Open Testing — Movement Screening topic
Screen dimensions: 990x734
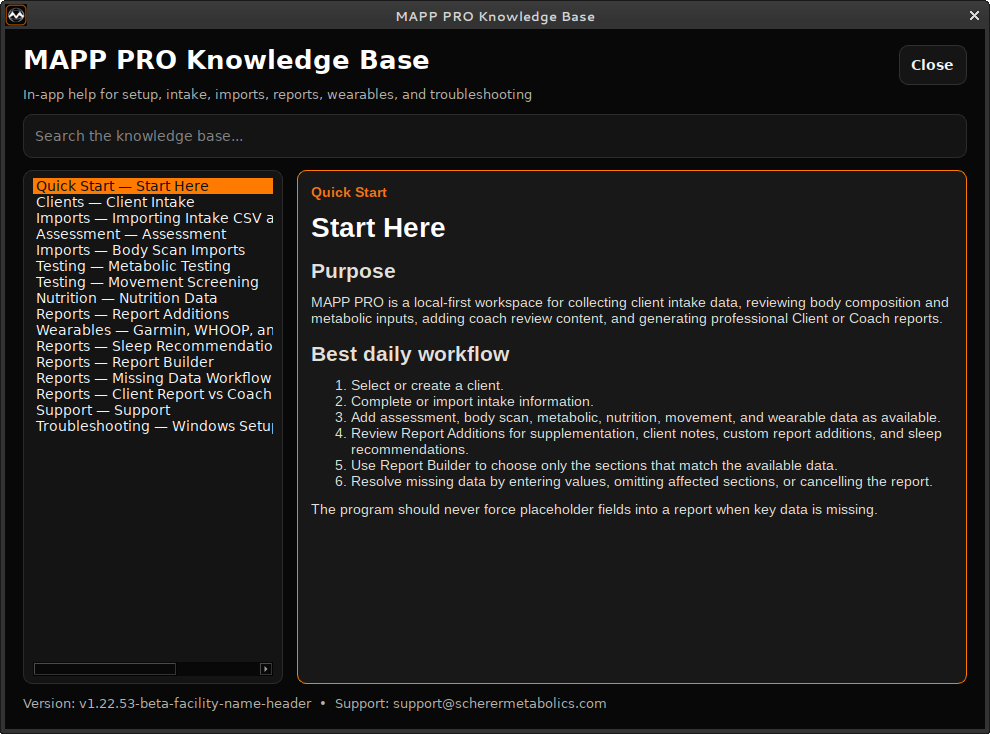pos(153,281)
